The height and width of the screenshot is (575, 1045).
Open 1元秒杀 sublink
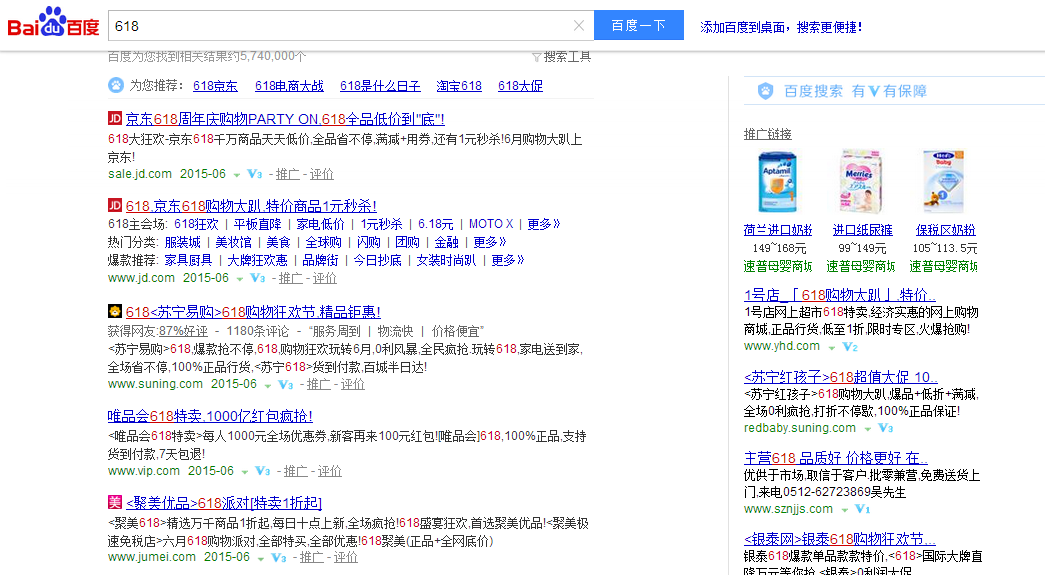coord(381,224)
